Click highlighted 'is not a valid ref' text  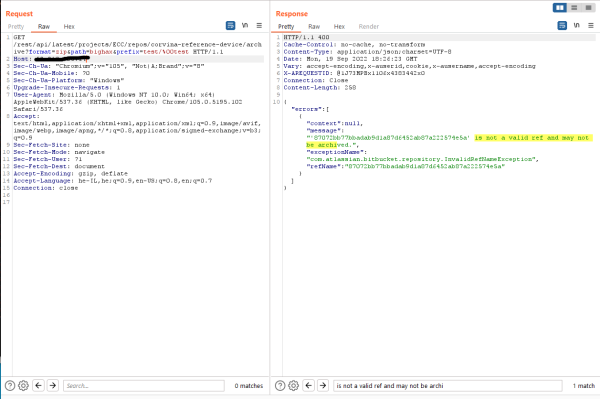pyautogui.click(x=533, y=138)
